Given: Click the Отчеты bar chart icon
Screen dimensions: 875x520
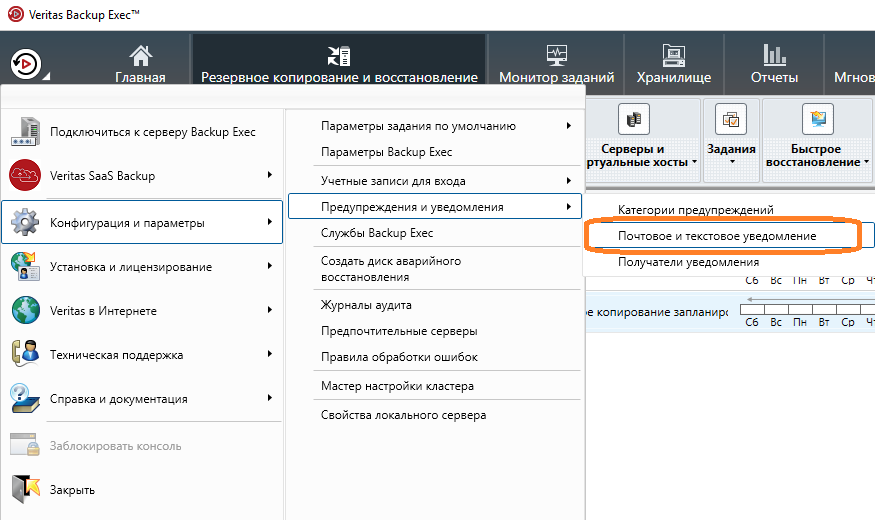Looking at the screenshot, I should point(774,55).
